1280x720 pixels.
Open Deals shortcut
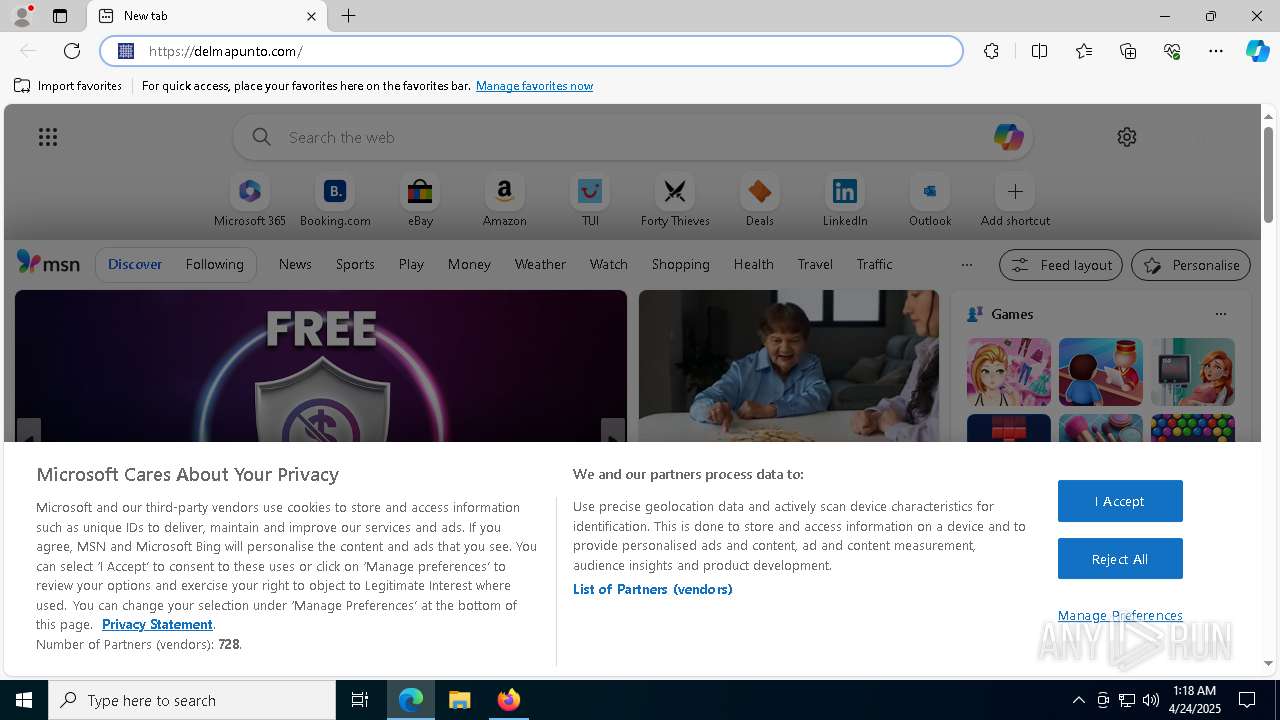[760, 201]
